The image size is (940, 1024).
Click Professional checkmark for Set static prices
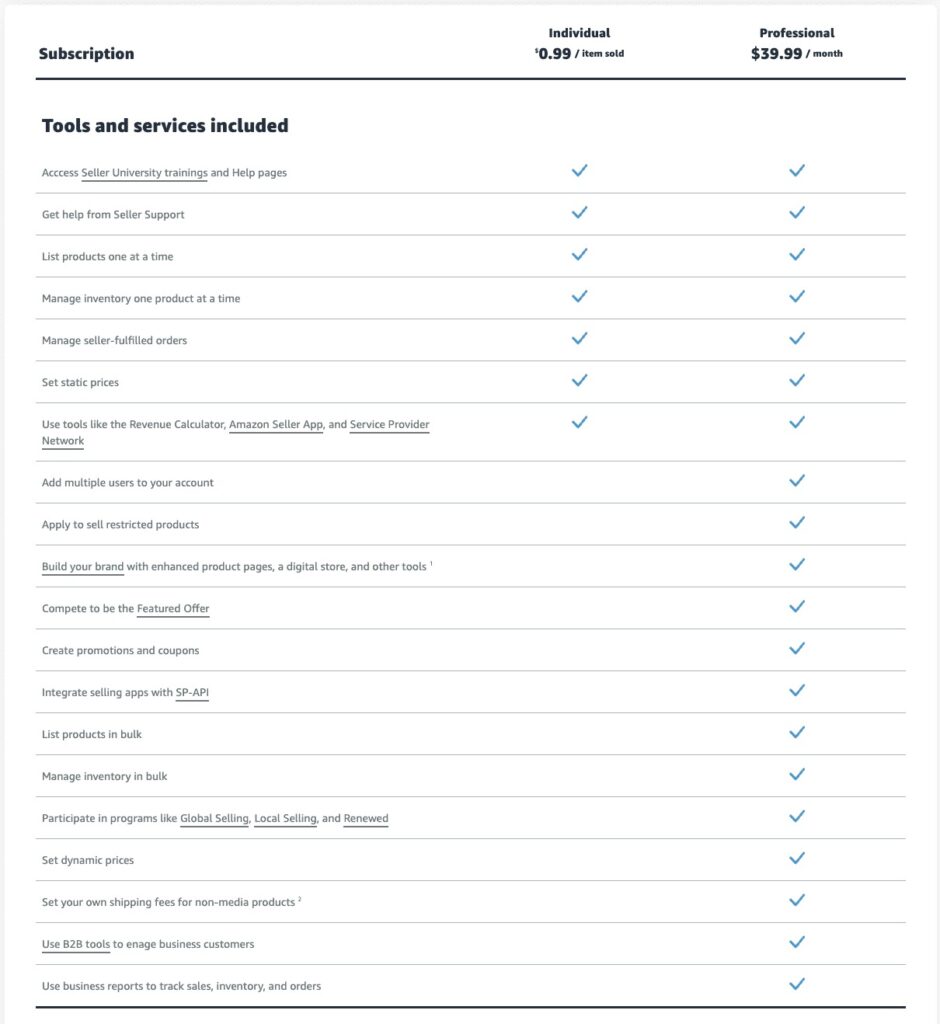(x=797, y=381)
